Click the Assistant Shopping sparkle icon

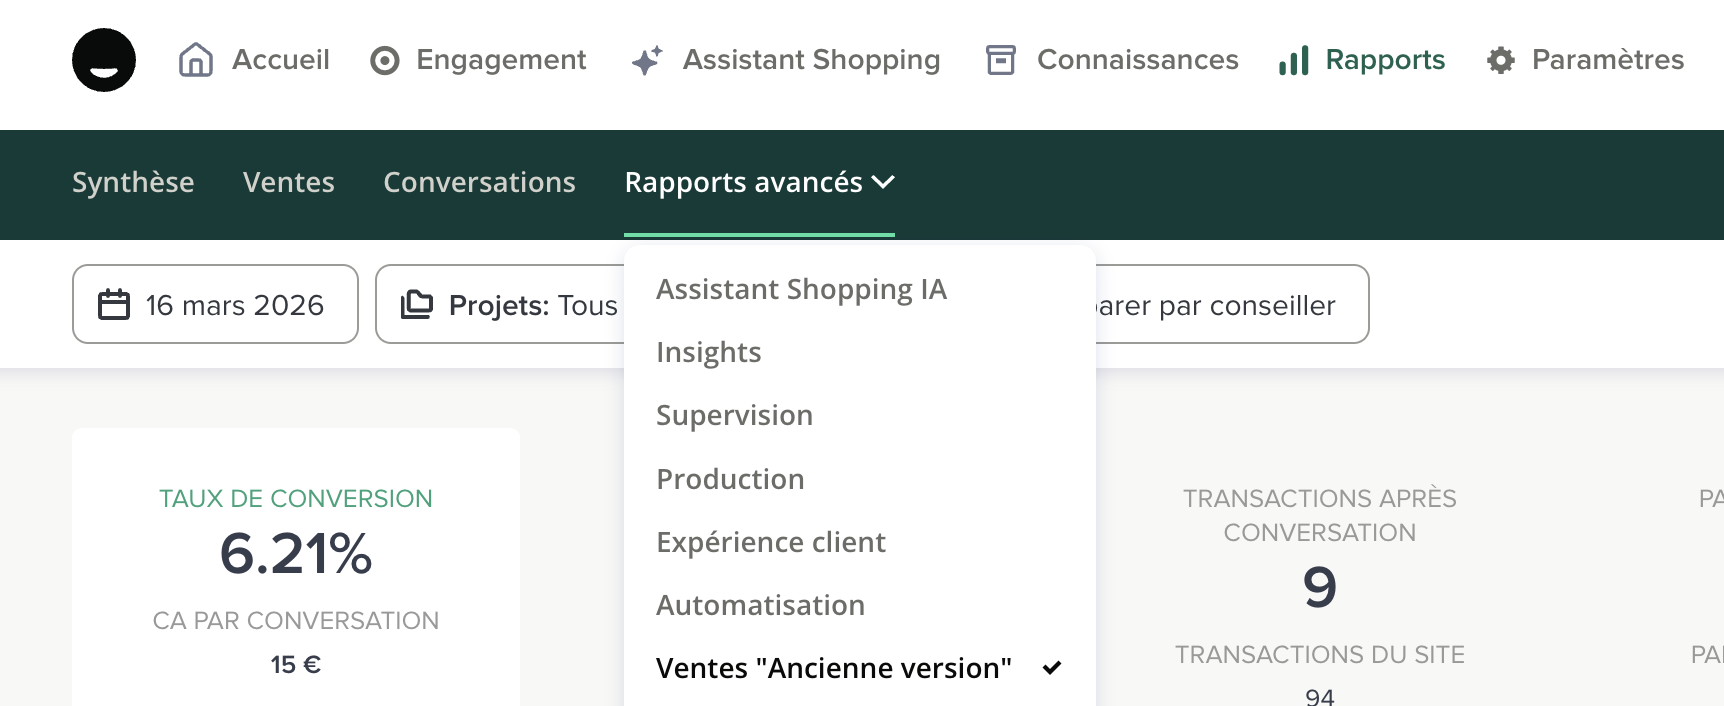click(x=647, y=61)
